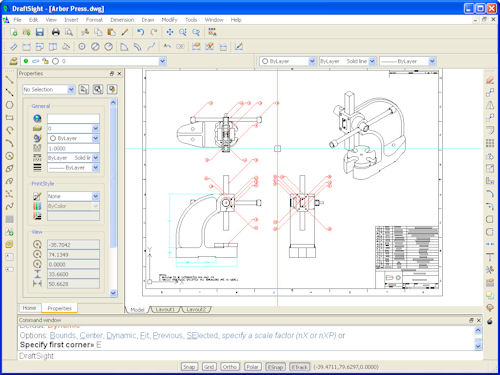Open the File menu
This screenshot has width=500, height=375.
(x=17, y=20)
